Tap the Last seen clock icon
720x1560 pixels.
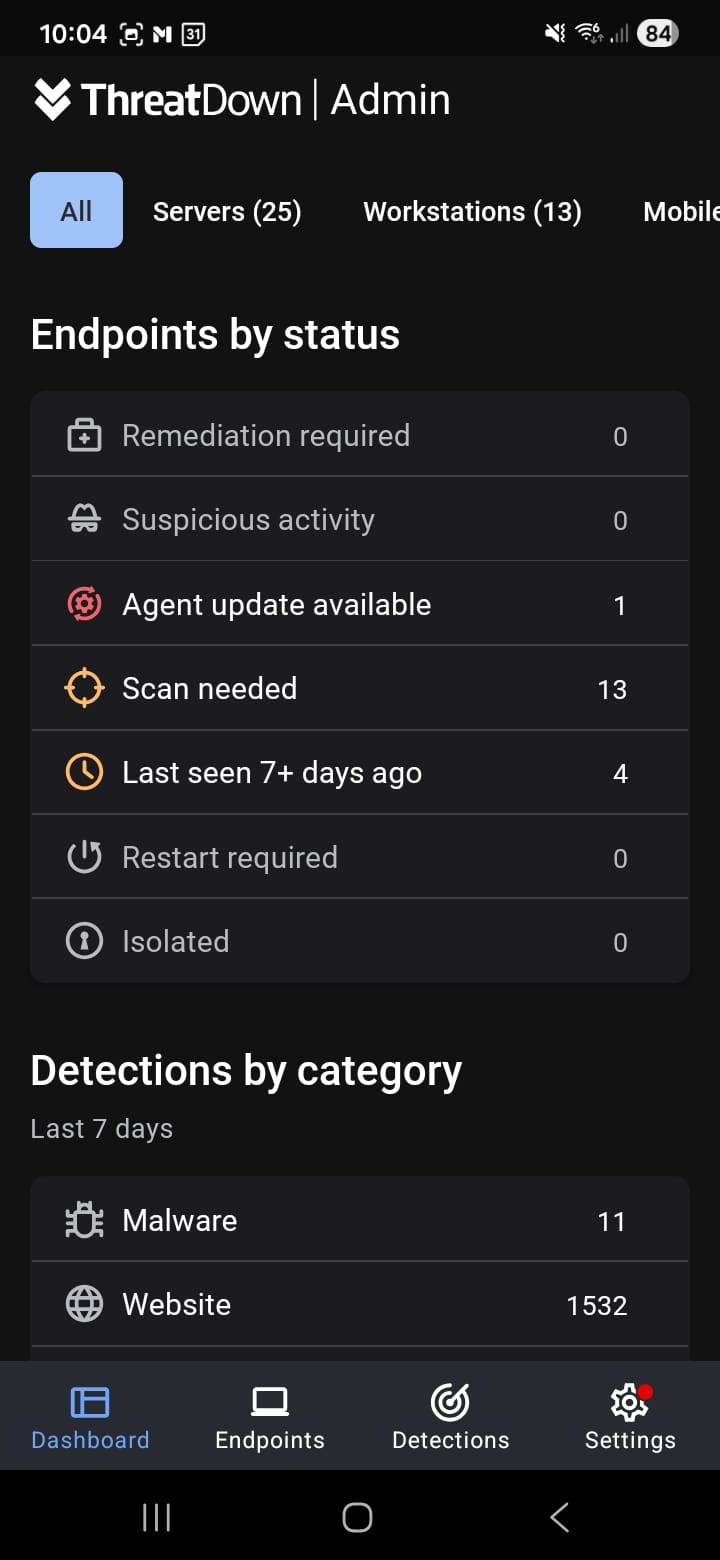click(x=84, y=773)
